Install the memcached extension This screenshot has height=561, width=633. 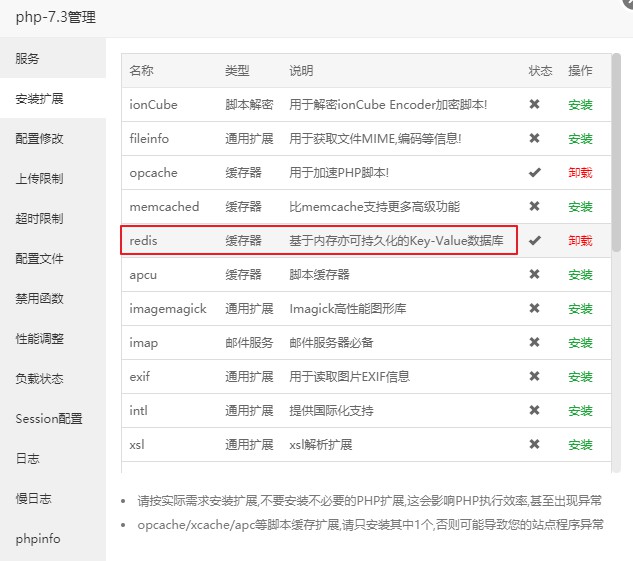(580, 207)
